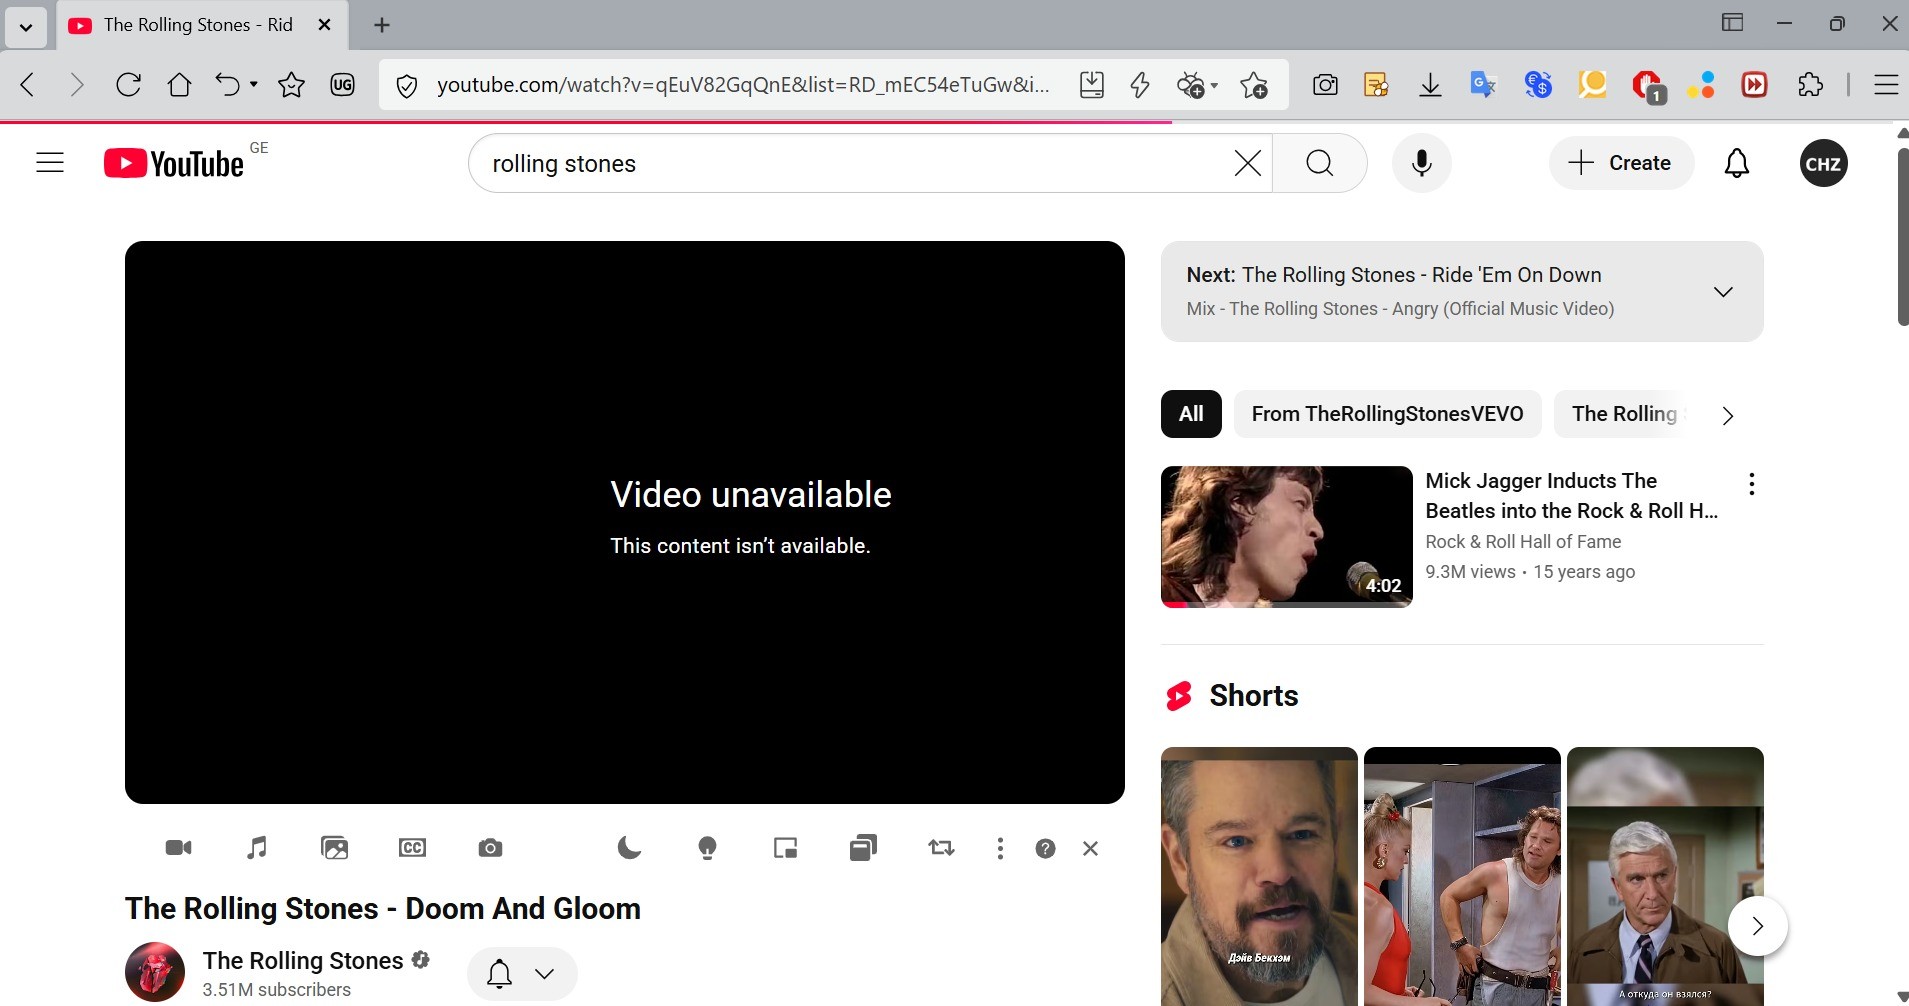Open YouTube notifications bell in header
Image resolution: width=1909 pixels, height=1006 pixels.
tap(1737, 163)
